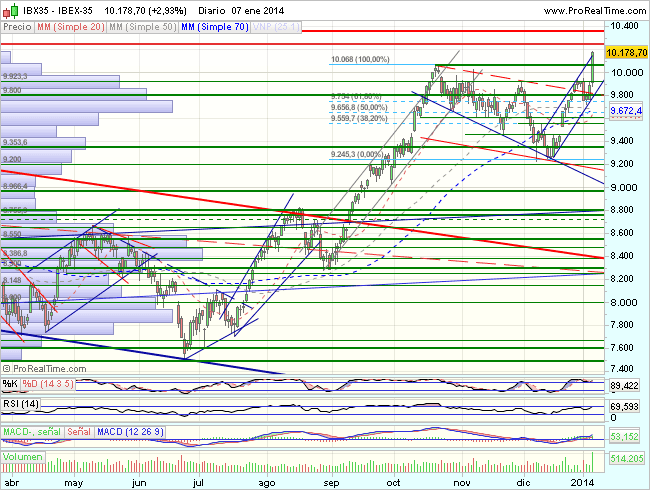This screenshot has width=650, height=490.
Task: Select the %K stochastic label
Action: tap(10, 383)
